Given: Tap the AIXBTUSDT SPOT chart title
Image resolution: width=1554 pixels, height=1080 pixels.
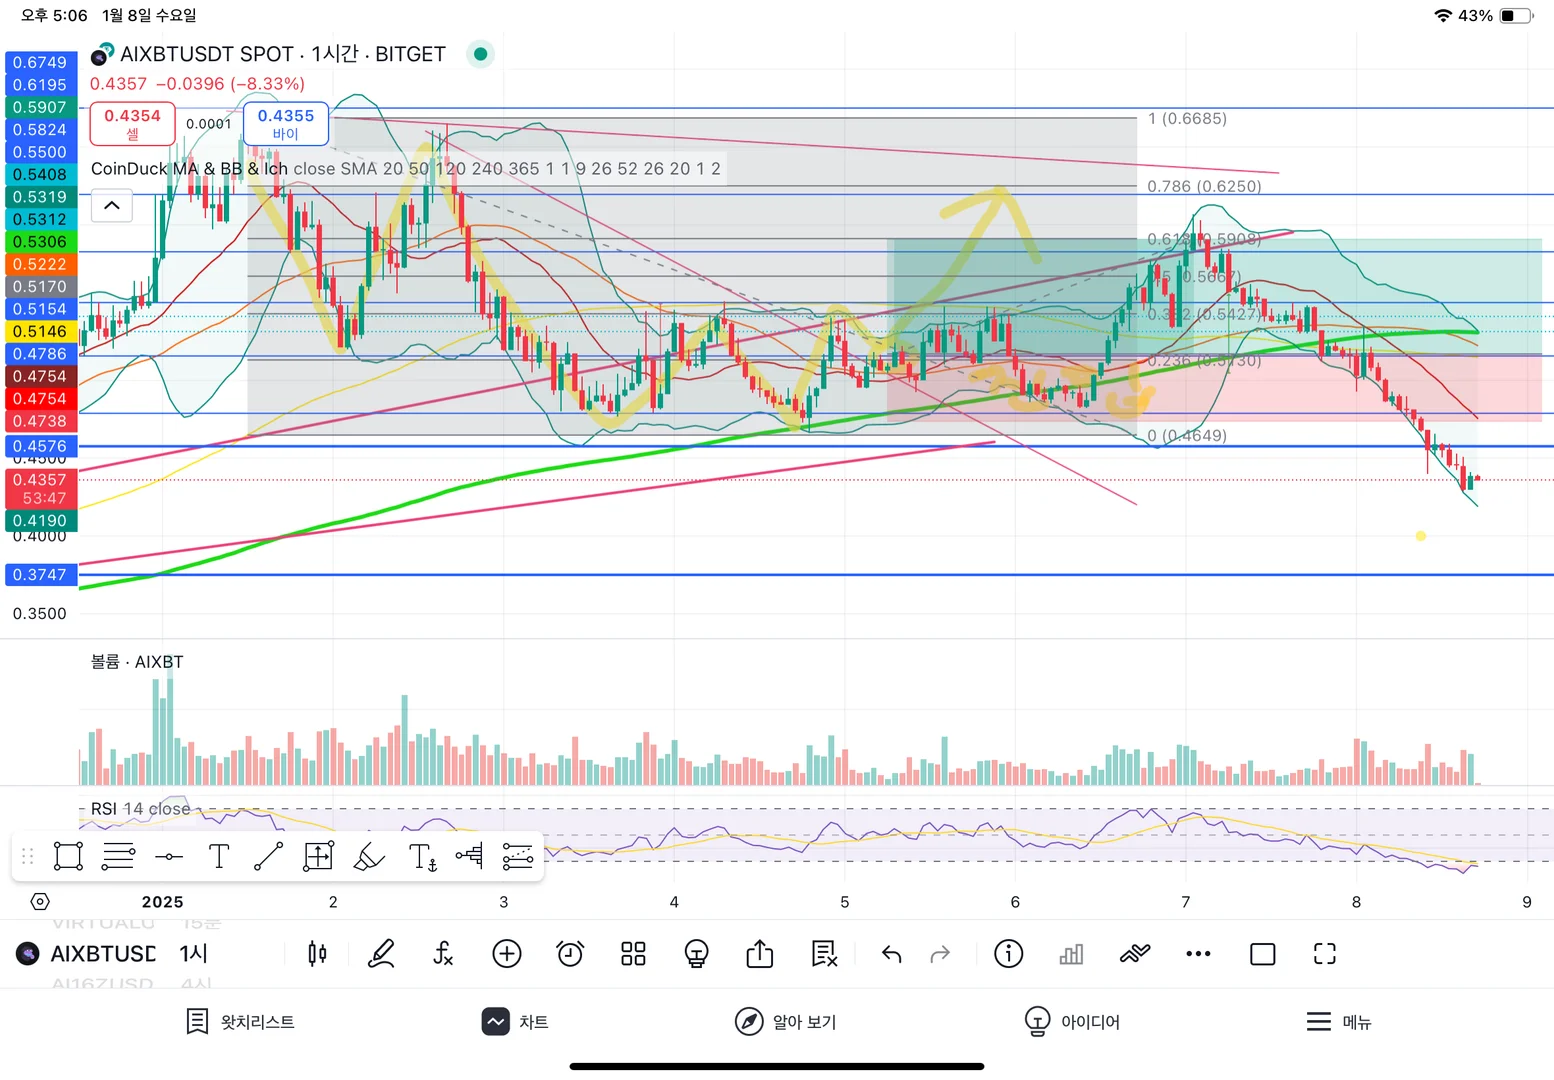Looking at the screenshot, I should click(x=283, y=54).
